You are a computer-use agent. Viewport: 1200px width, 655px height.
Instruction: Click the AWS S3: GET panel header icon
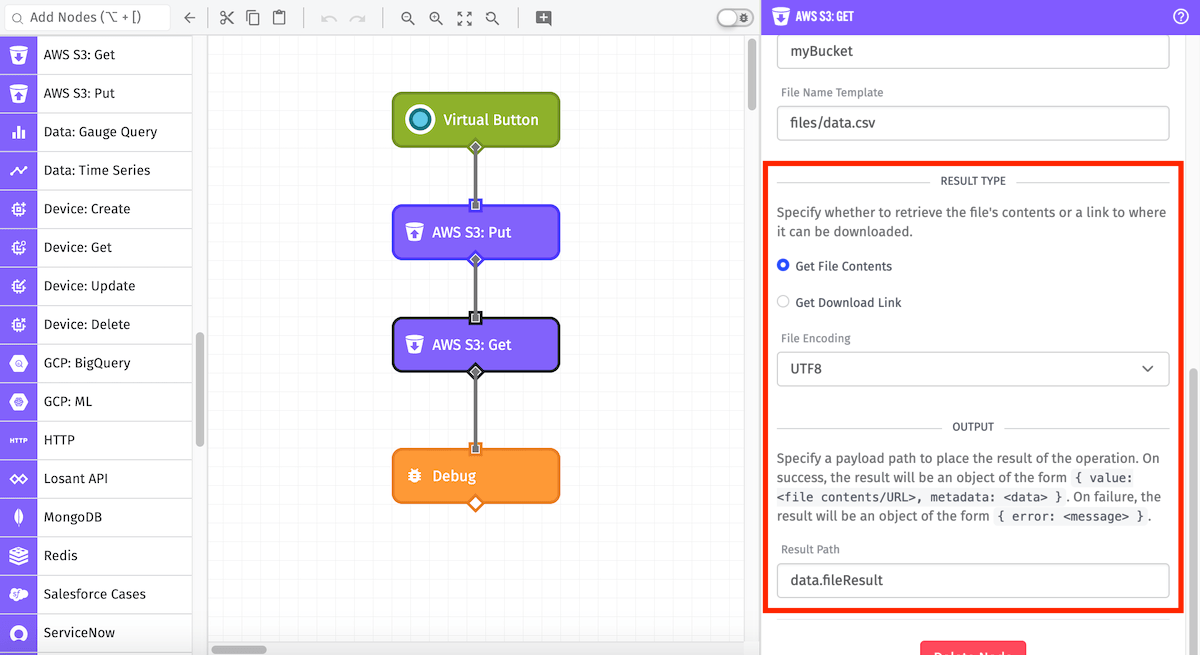(x=781, y=17)
